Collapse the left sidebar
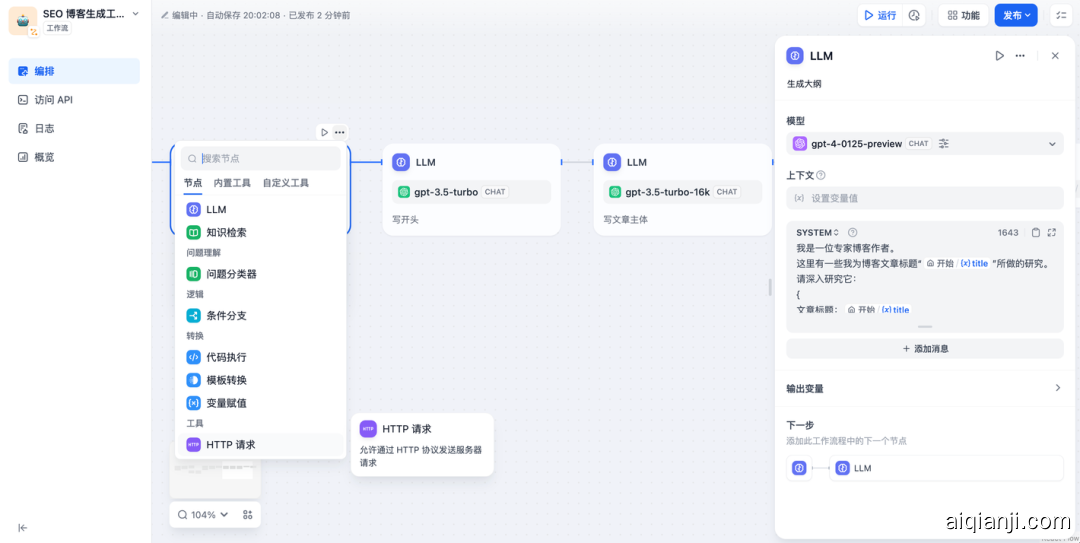Image resolution: width=1080 pixels, height=543 pixels. coord(23,527)
